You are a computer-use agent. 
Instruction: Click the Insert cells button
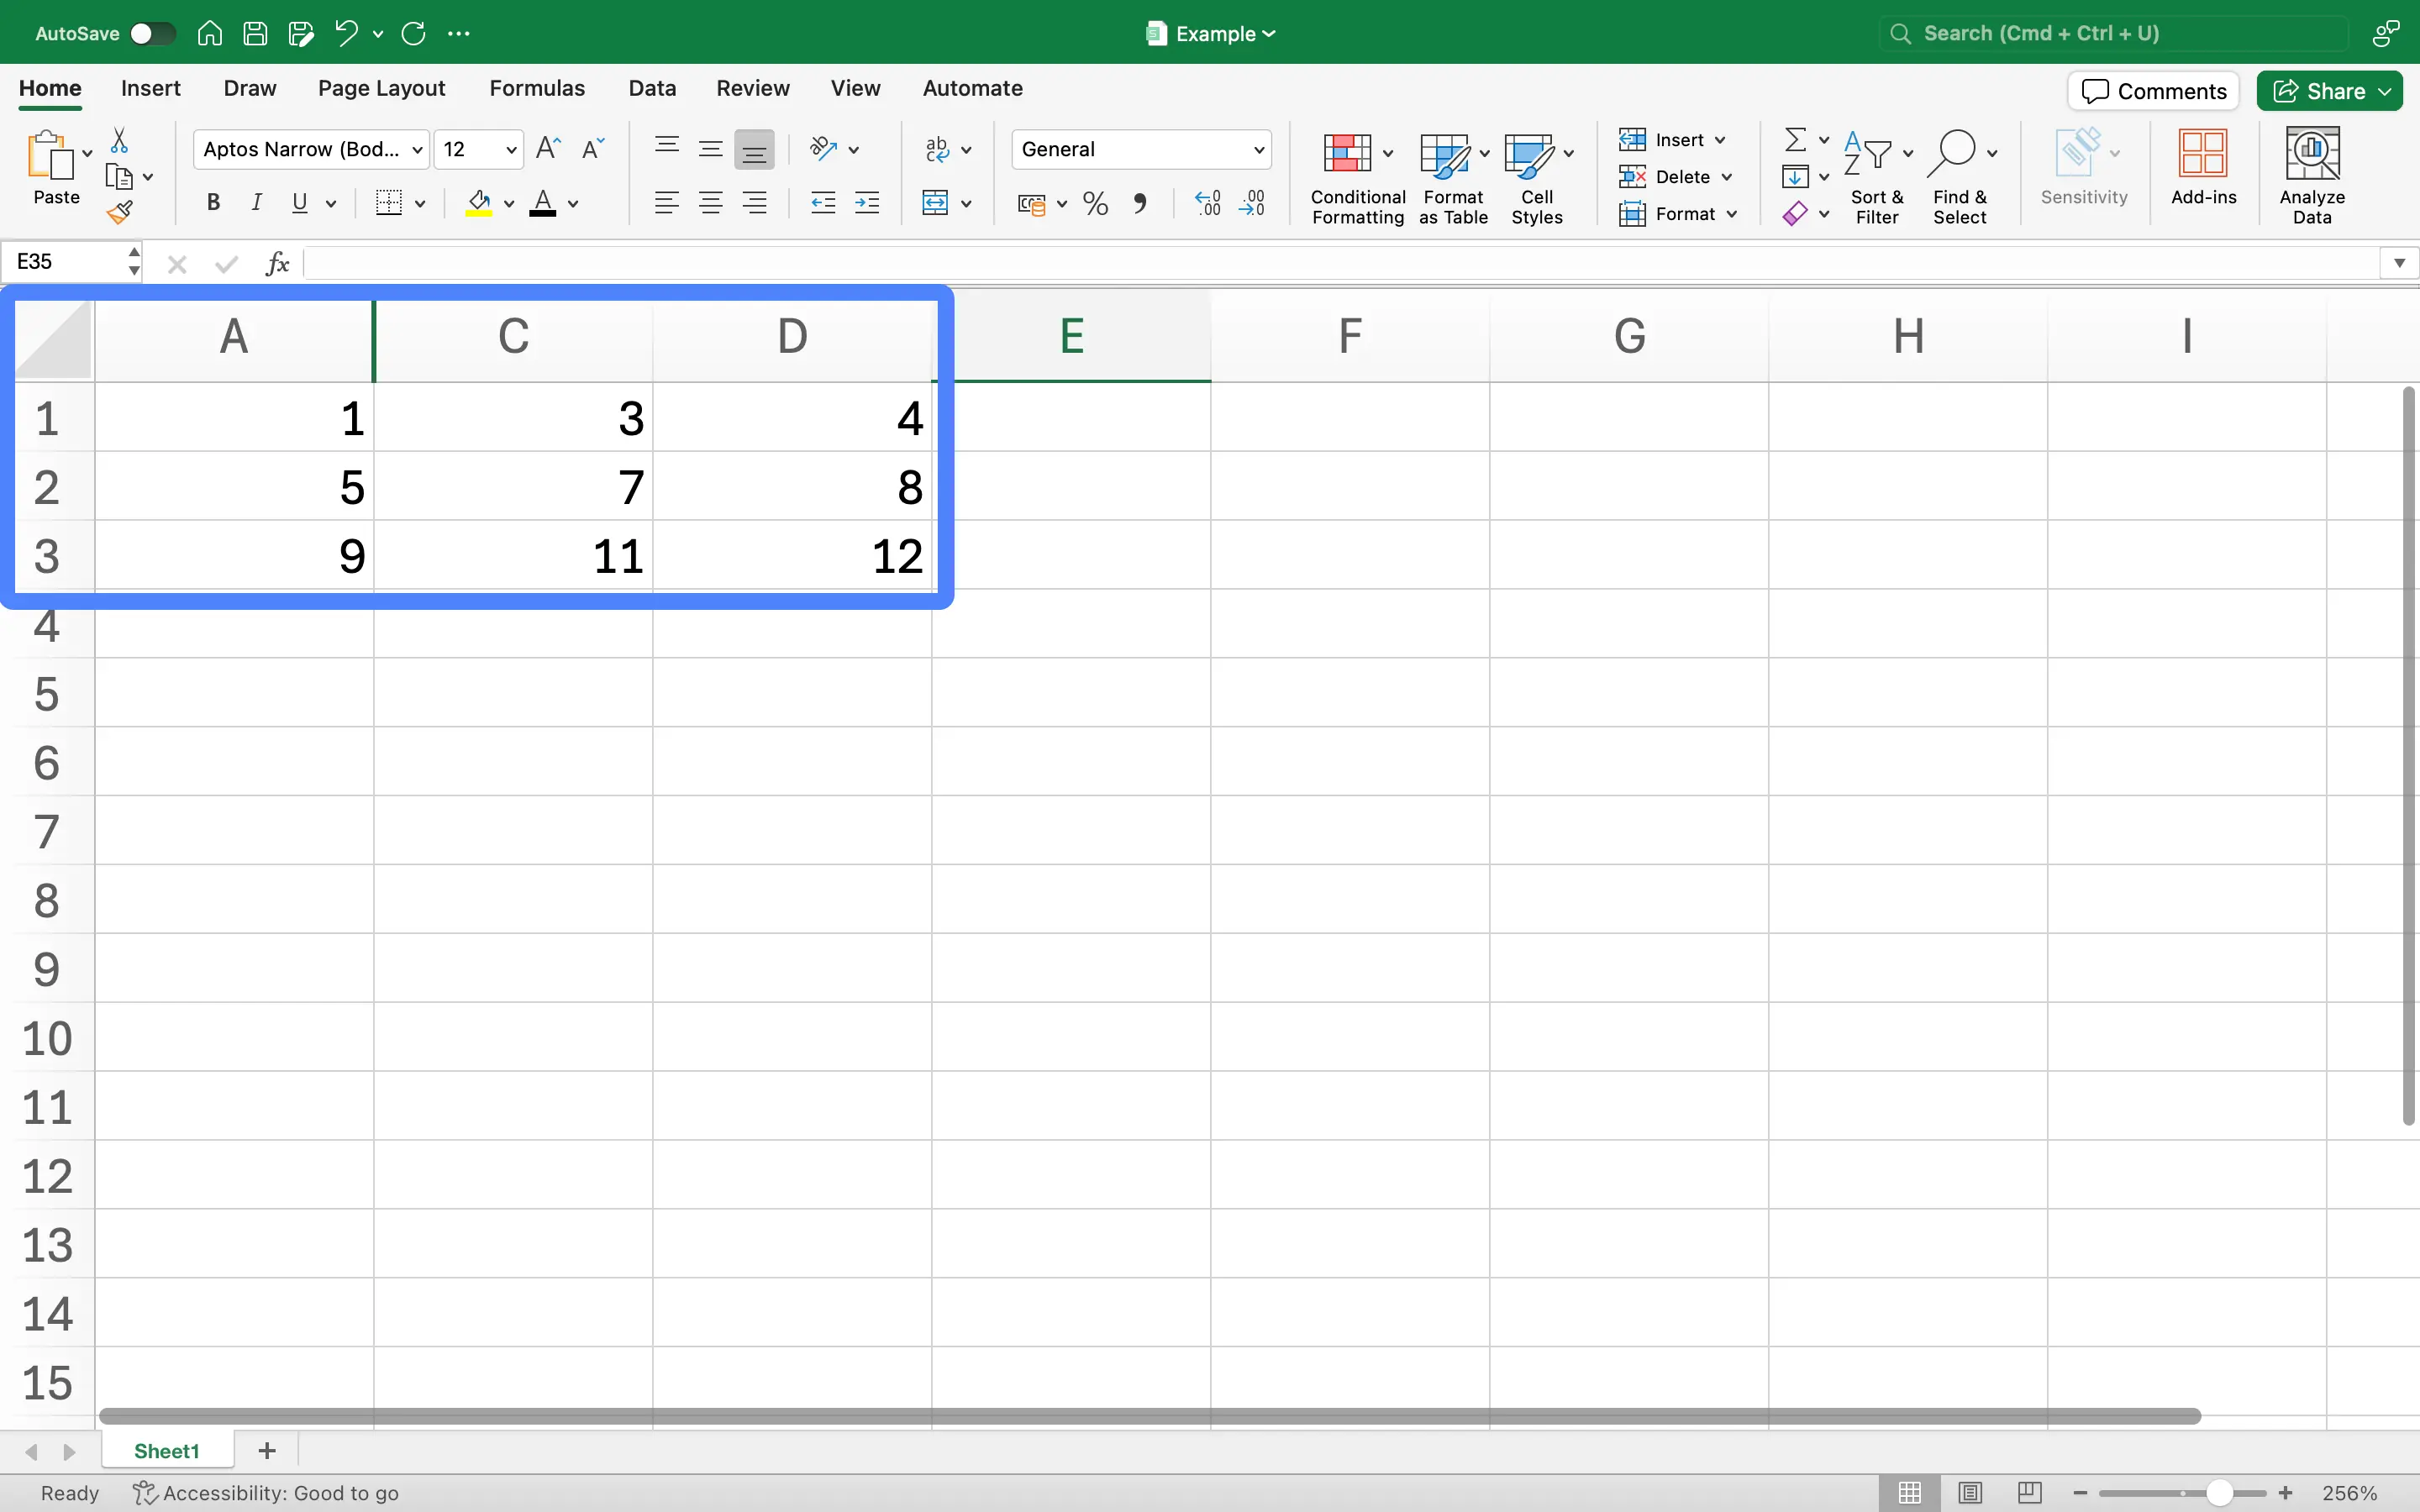coord(1673,140)
